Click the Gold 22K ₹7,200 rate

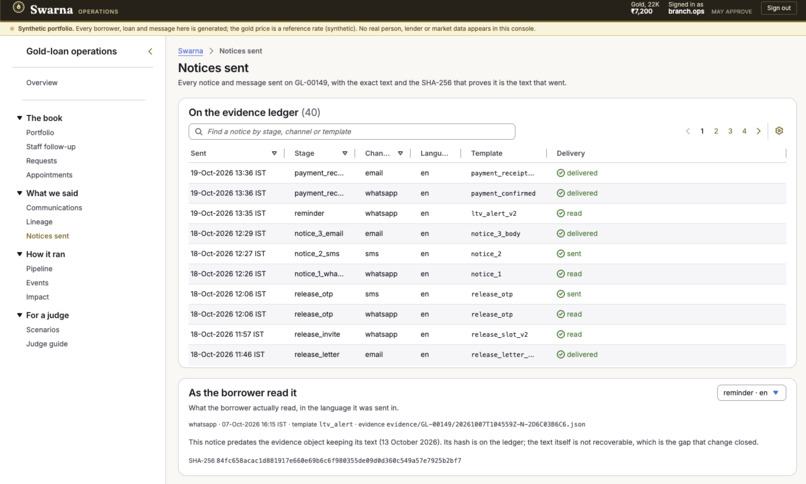pyautogui.click(x=645, y=8)
